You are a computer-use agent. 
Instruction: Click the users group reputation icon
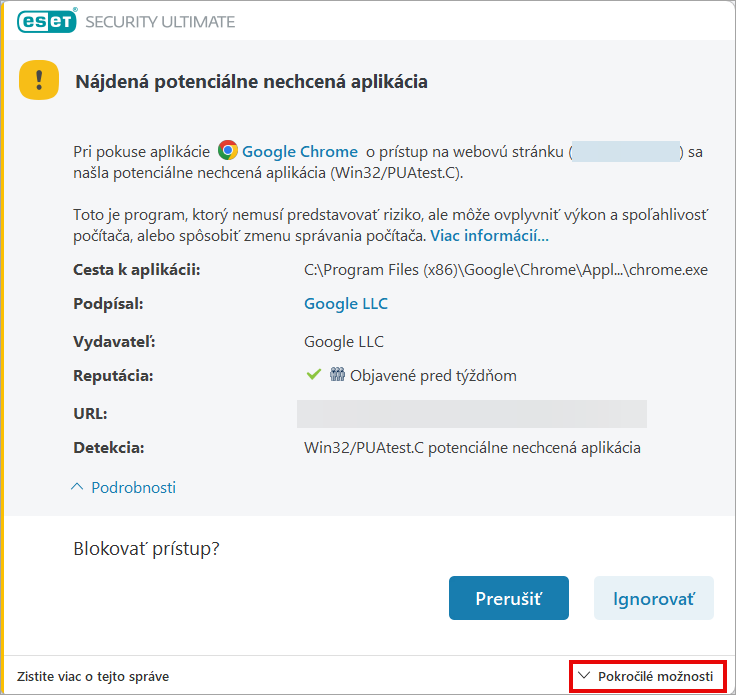[x=336, y=375]
